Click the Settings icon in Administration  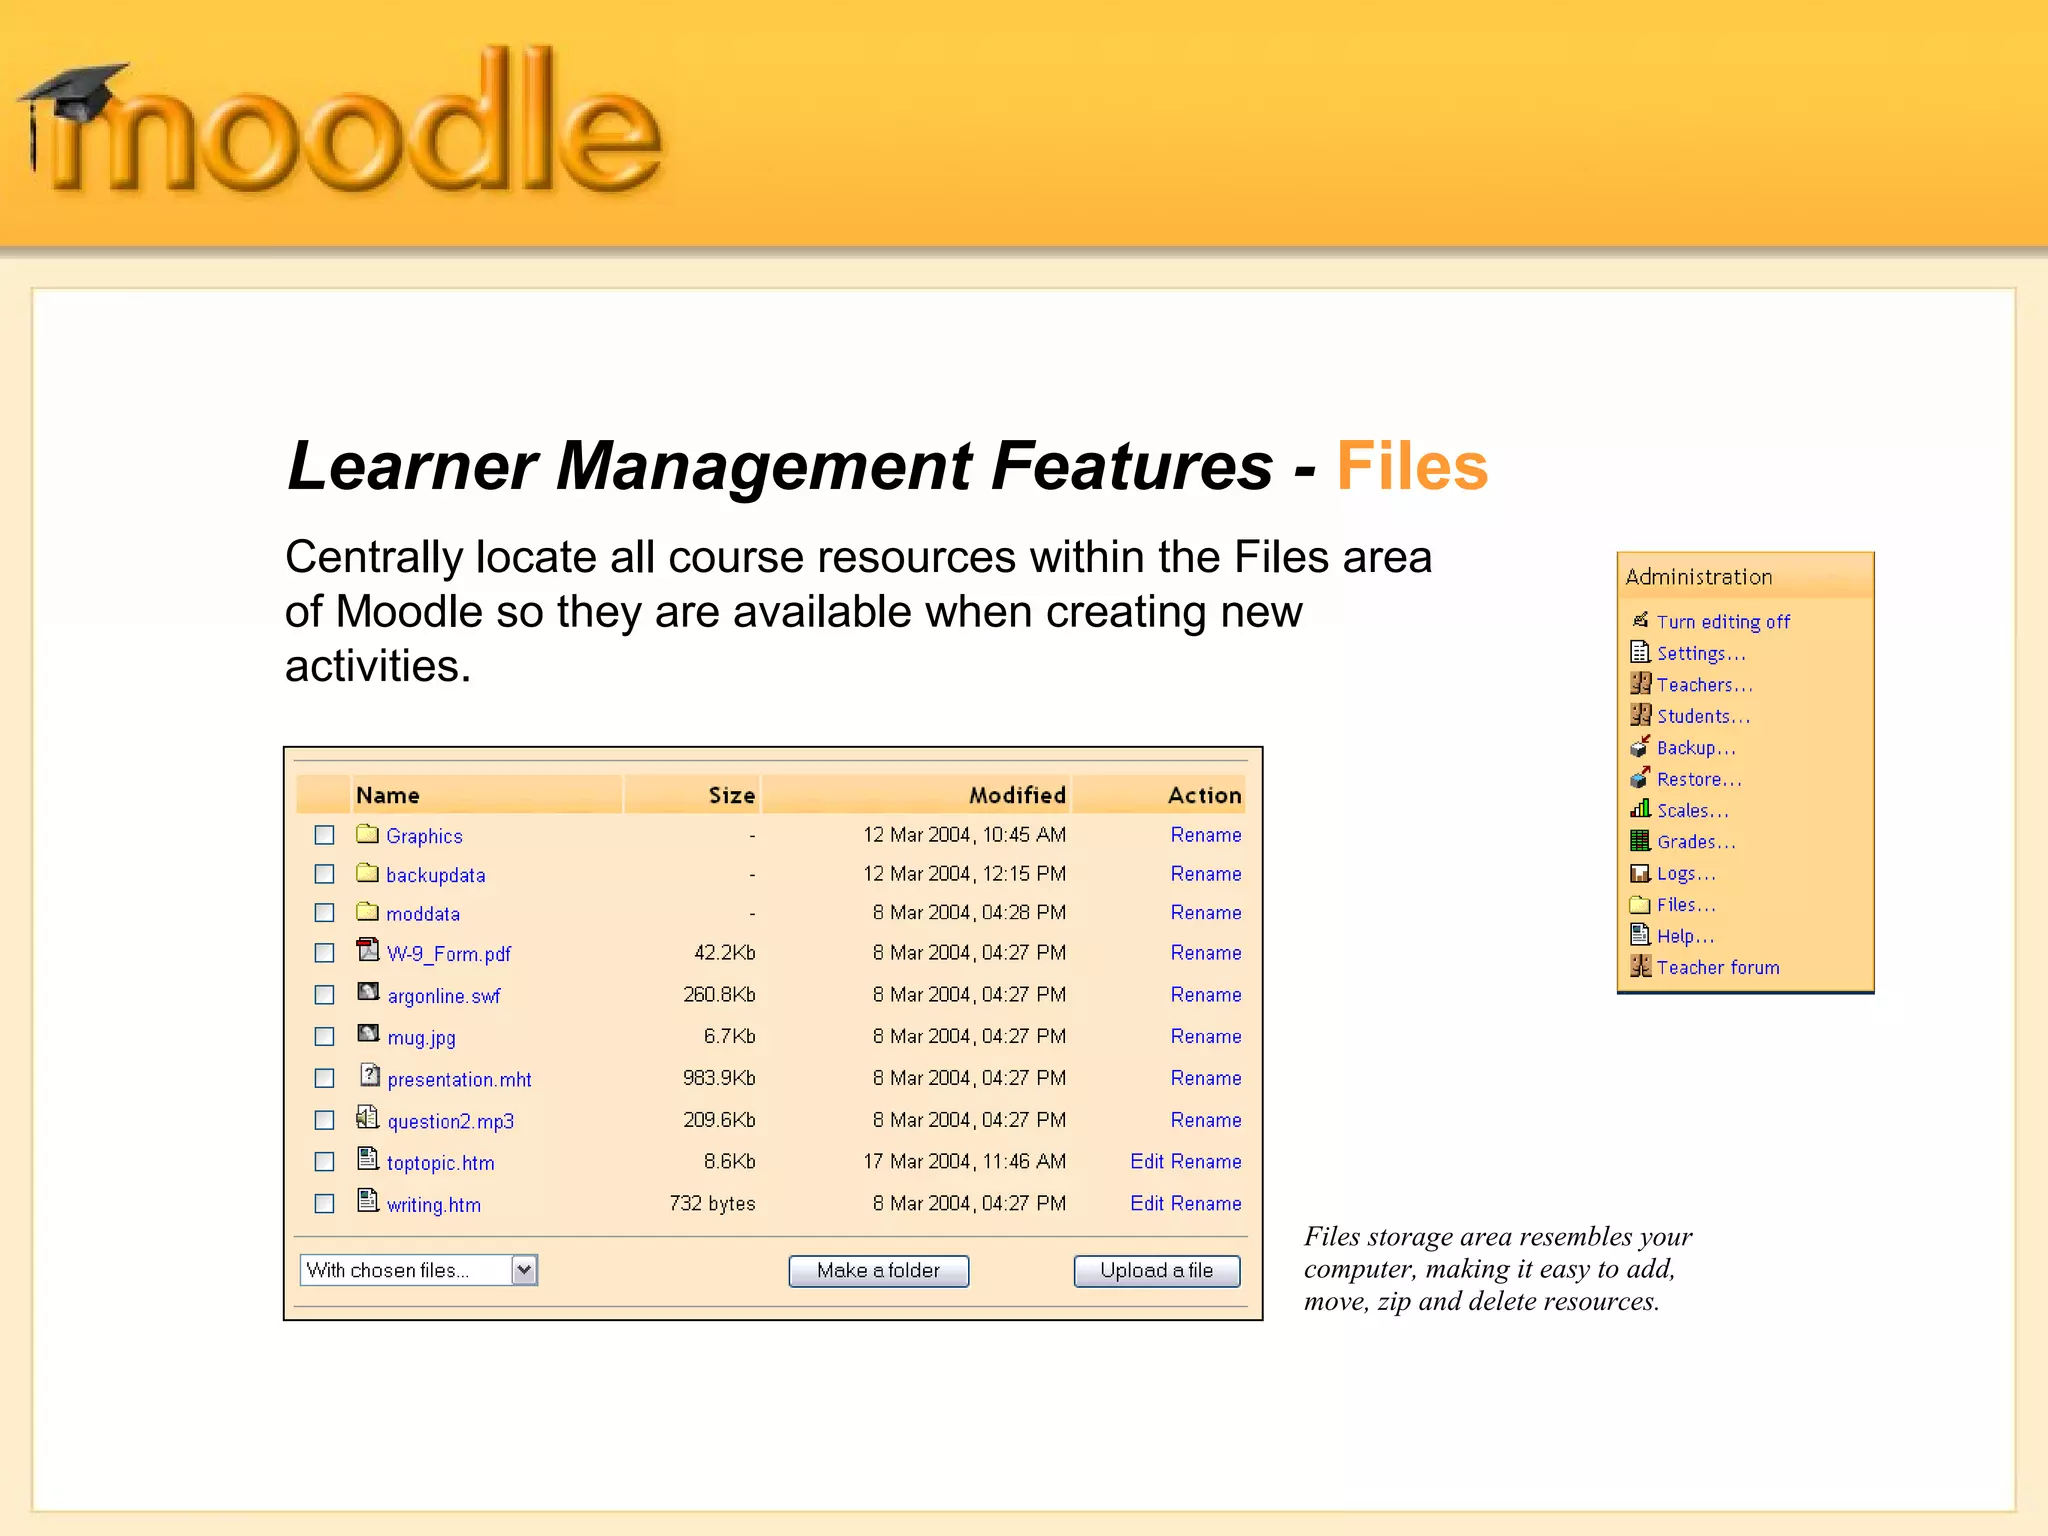pyautogui.click(x=1640, y=652)
